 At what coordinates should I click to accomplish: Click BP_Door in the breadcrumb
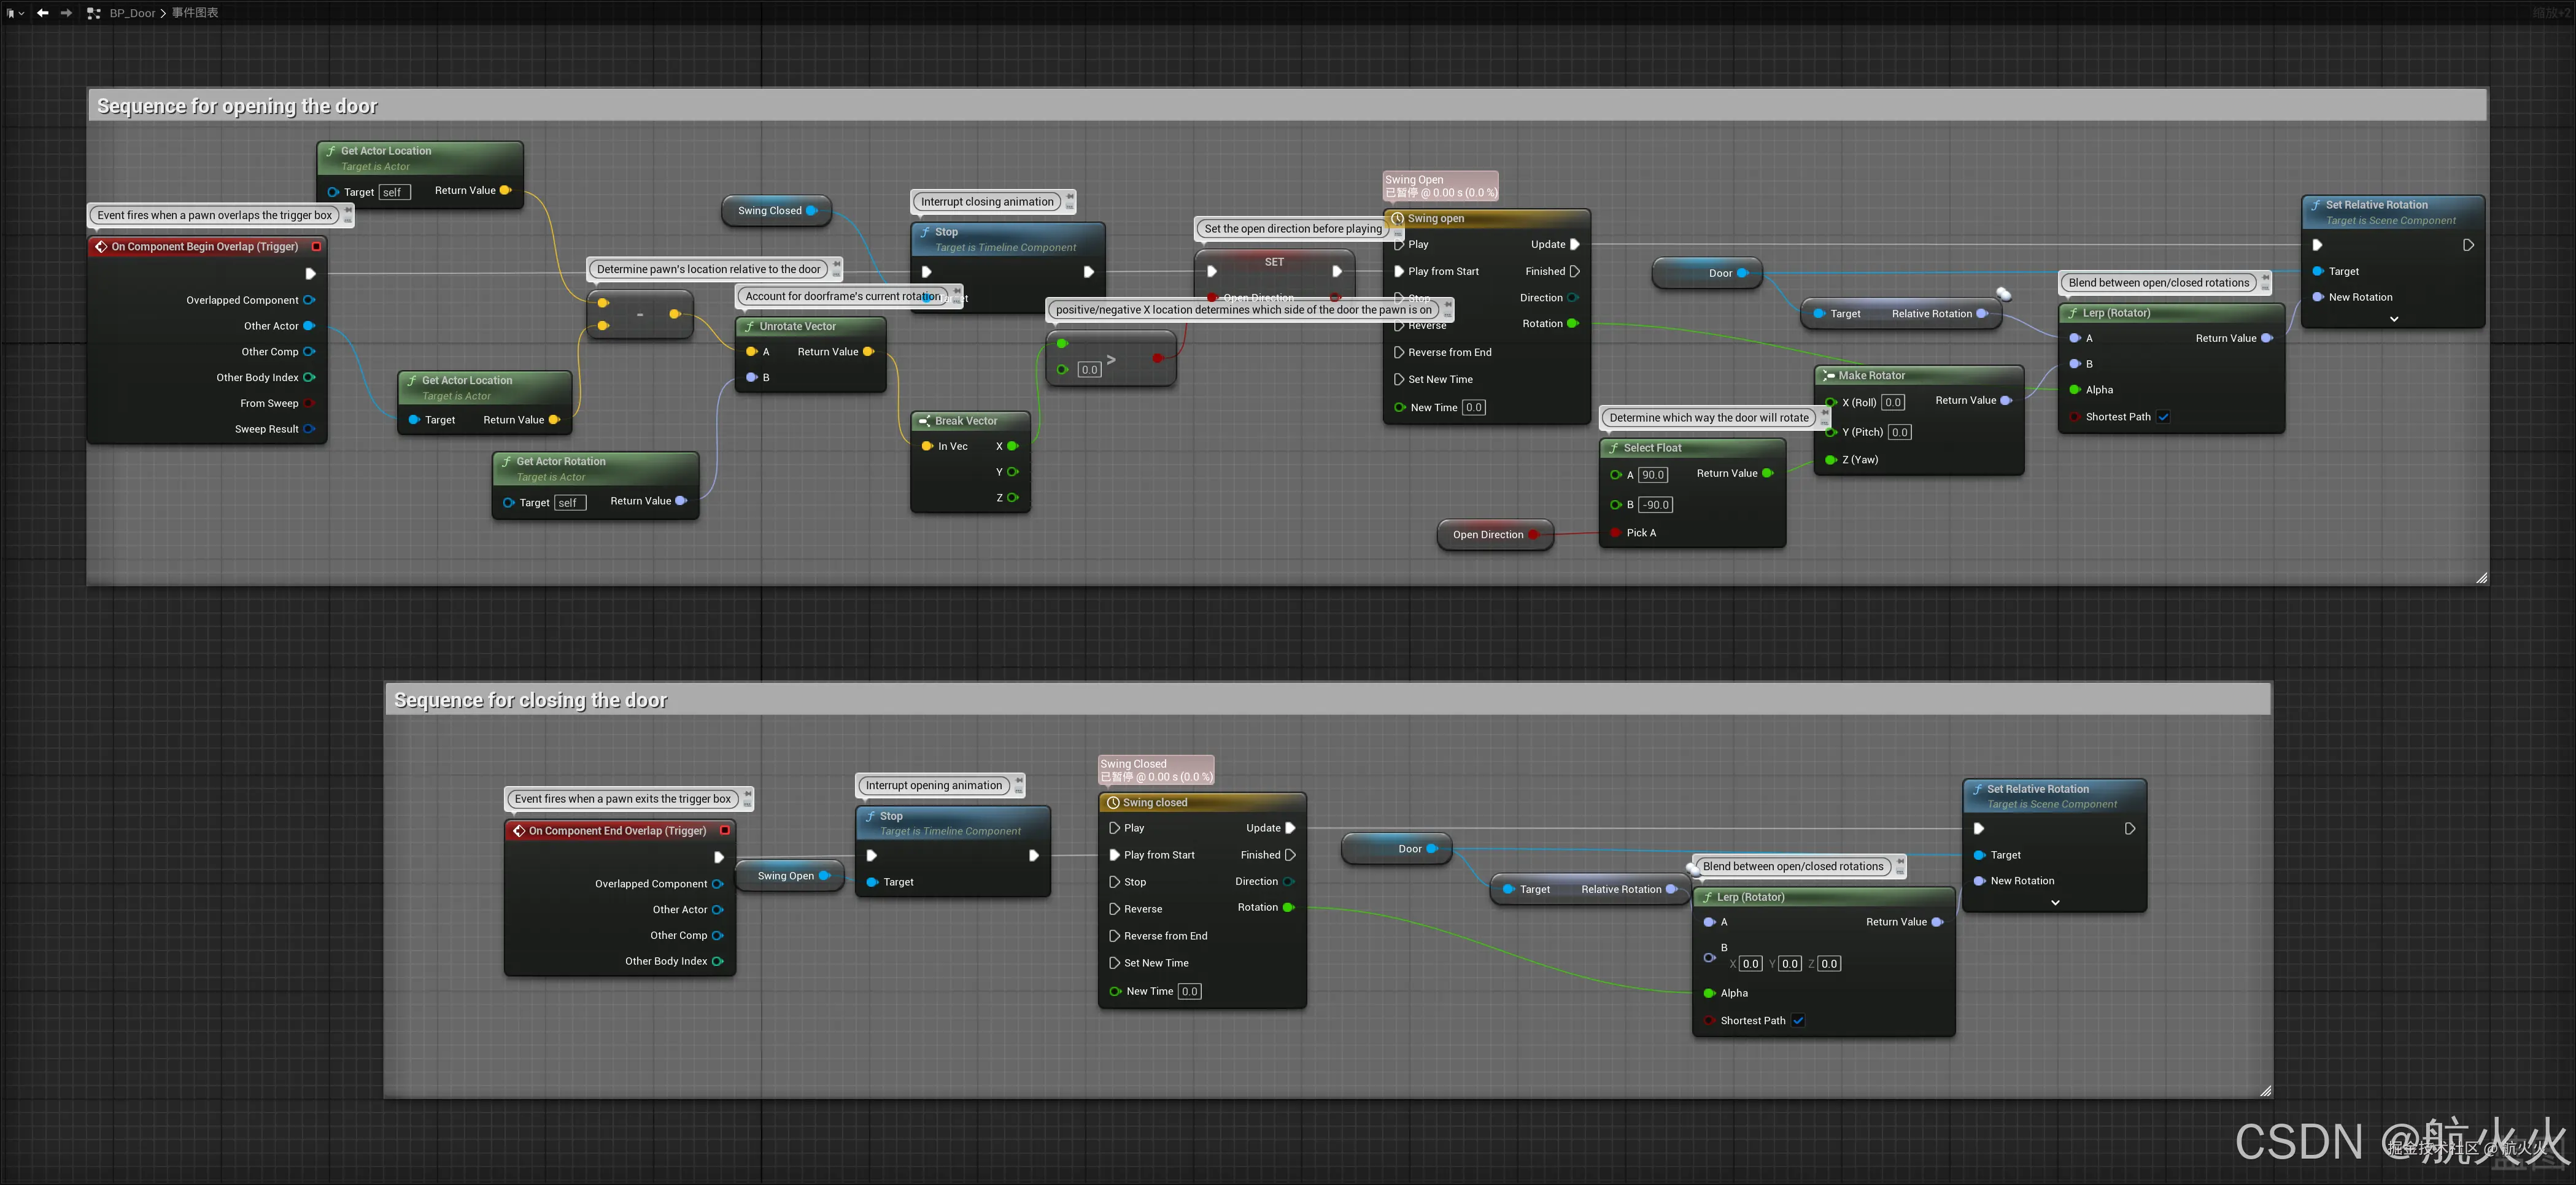pyautogui.click(x=132, y=13)
